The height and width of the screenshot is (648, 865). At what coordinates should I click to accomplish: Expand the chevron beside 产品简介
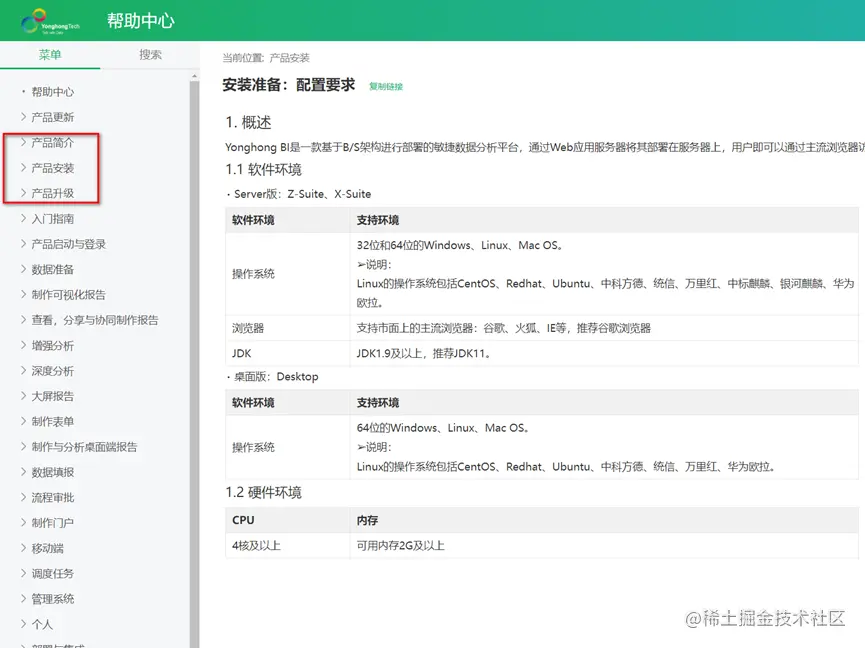point(23,142)
